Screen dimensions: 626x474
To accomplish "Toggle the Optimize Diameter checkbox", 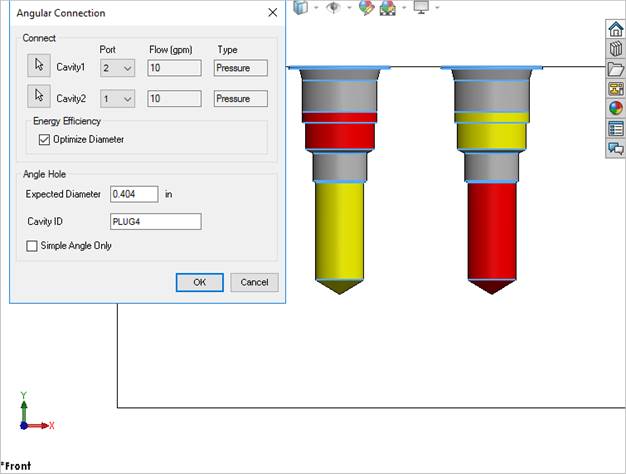I will click(x=44, y=139).
